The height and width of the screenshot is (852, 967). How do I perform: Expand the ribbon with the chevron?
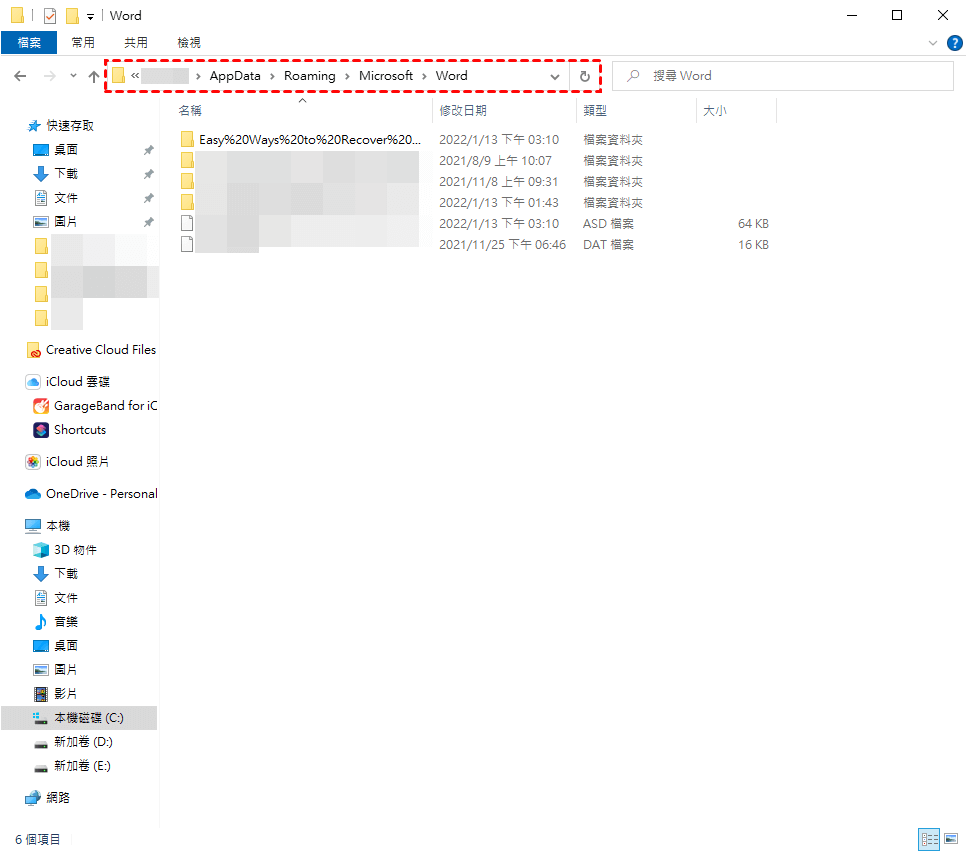tap(932, 43)
